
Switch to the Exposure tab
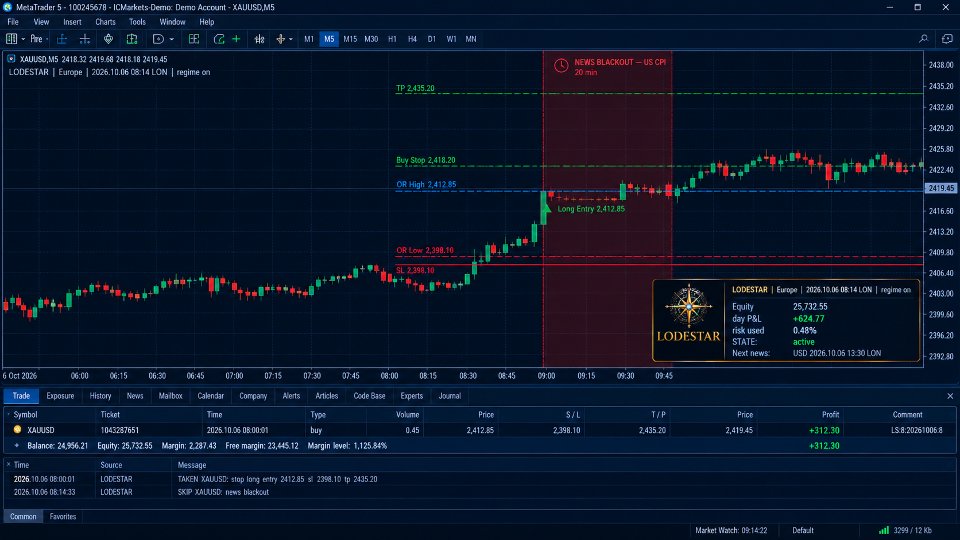(60, 396)
